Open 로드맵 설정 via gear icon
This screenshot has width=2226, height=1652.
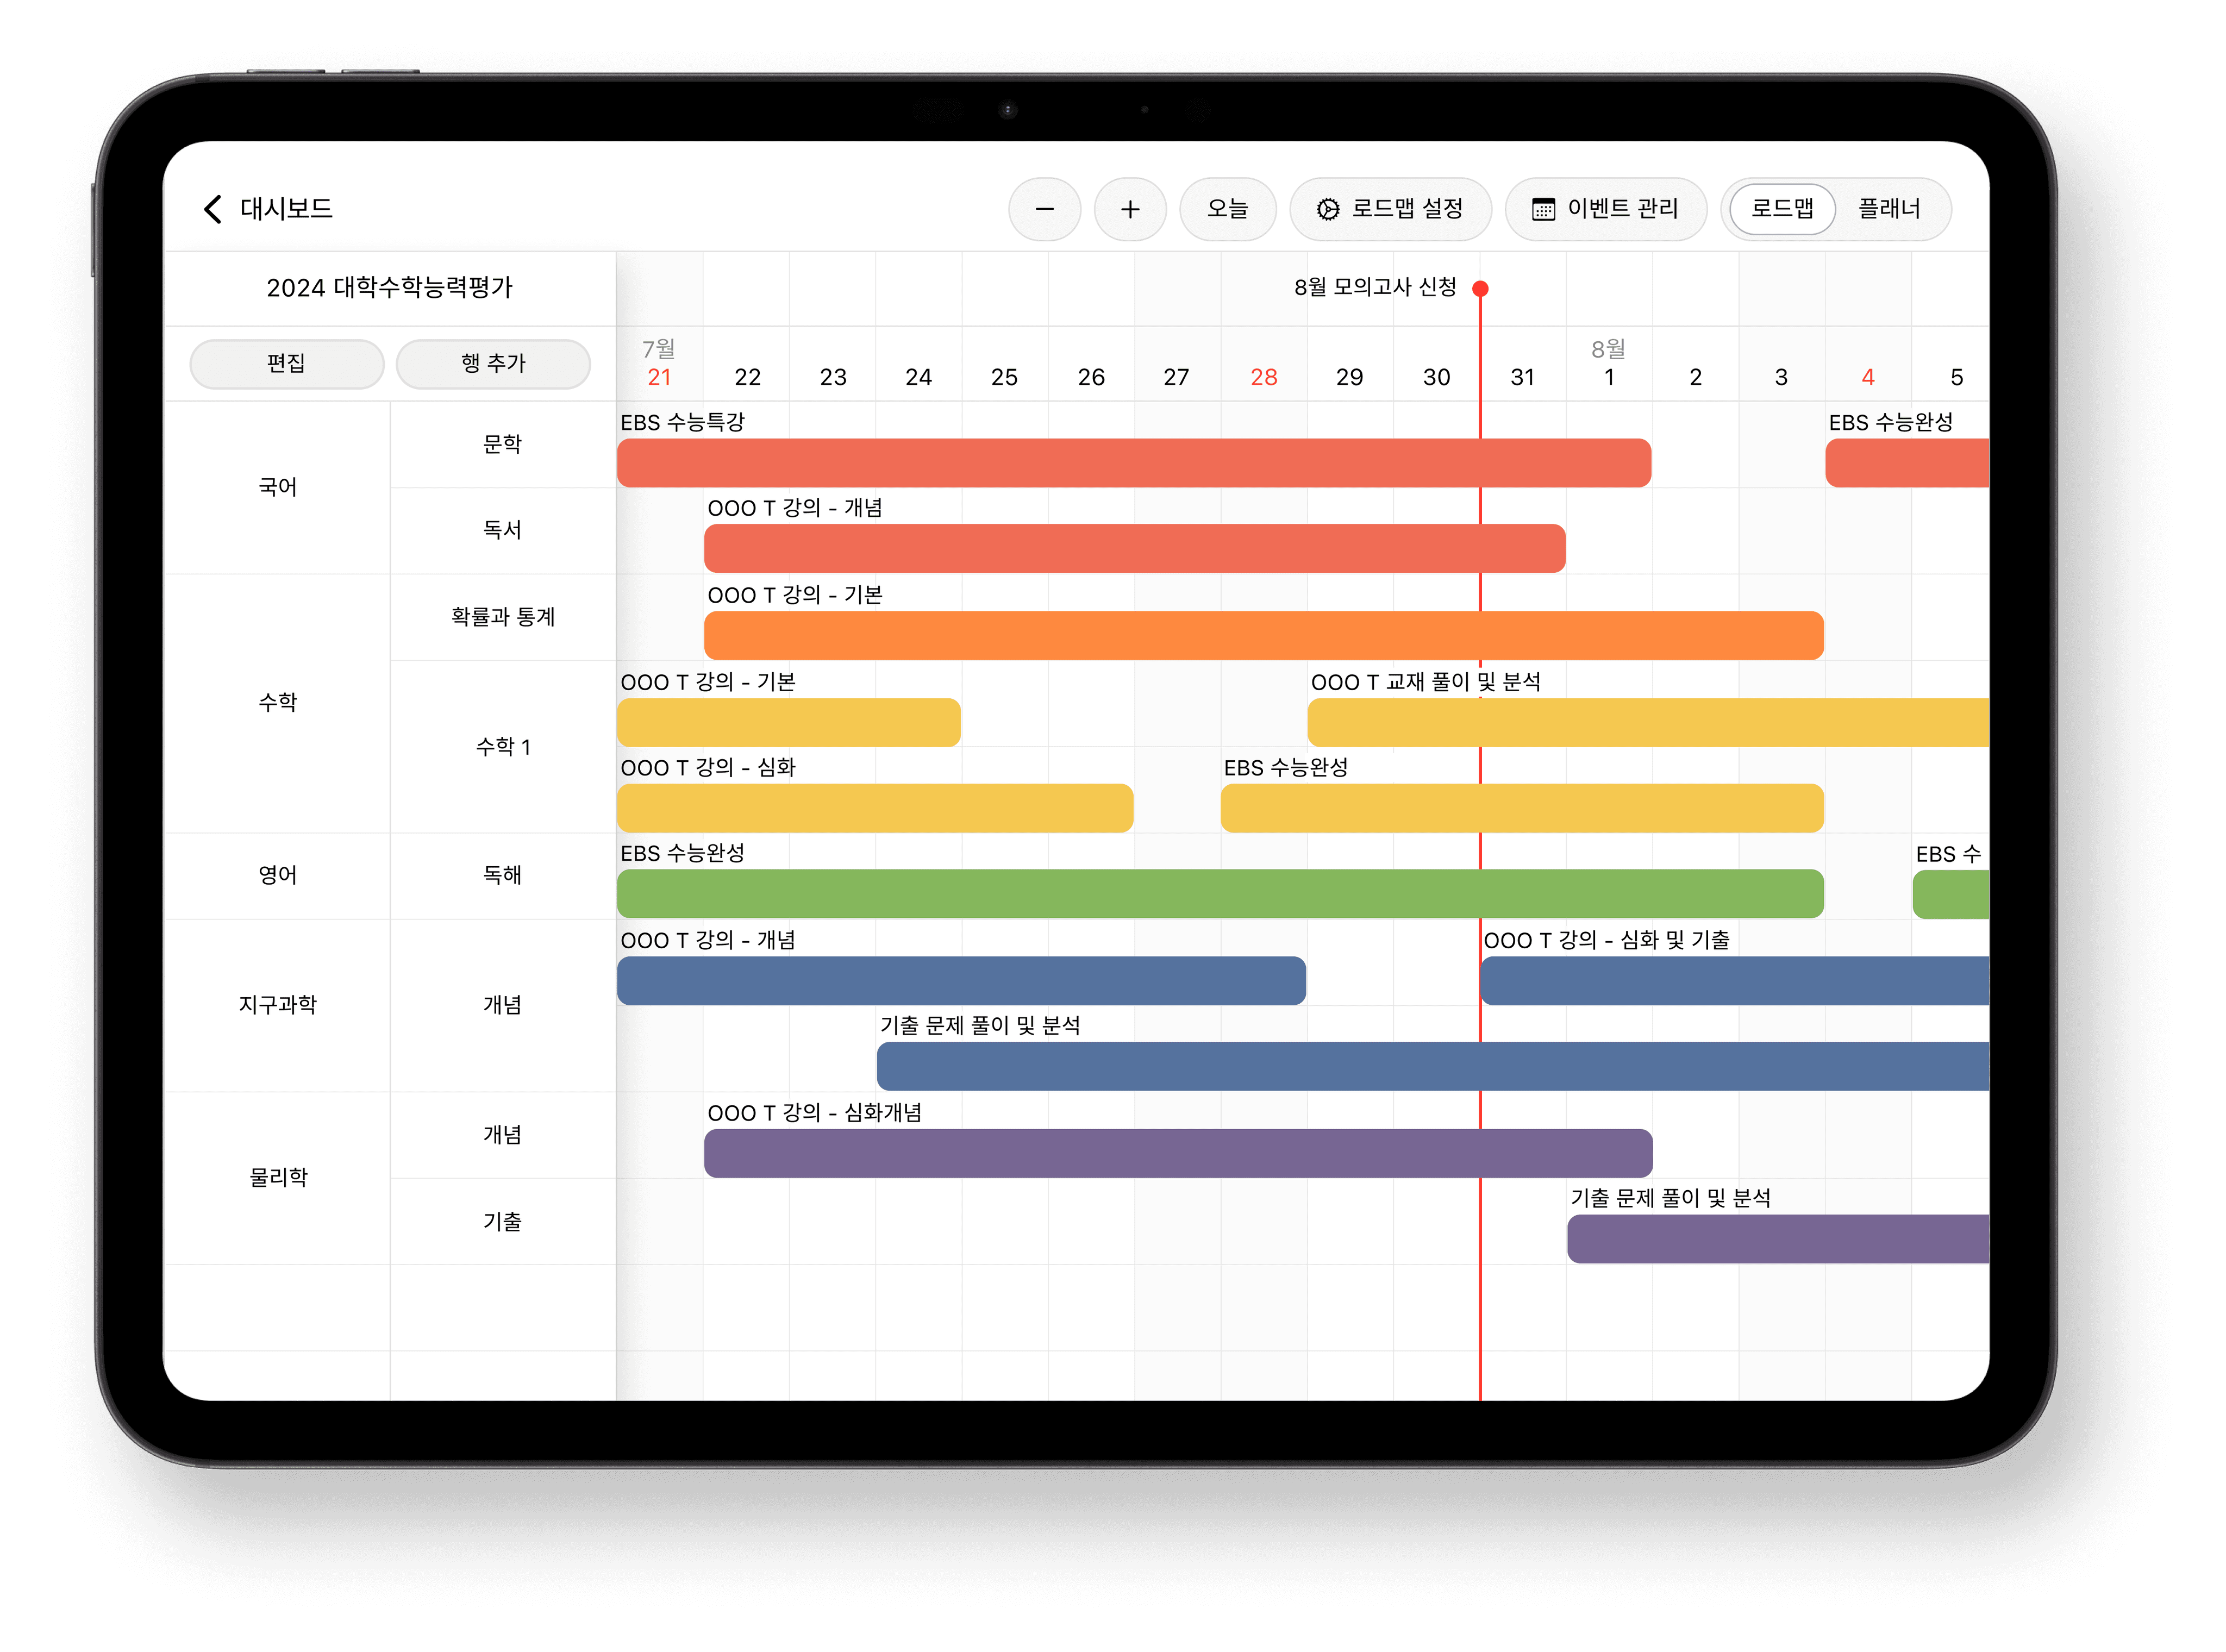[x=1328, y=209]
